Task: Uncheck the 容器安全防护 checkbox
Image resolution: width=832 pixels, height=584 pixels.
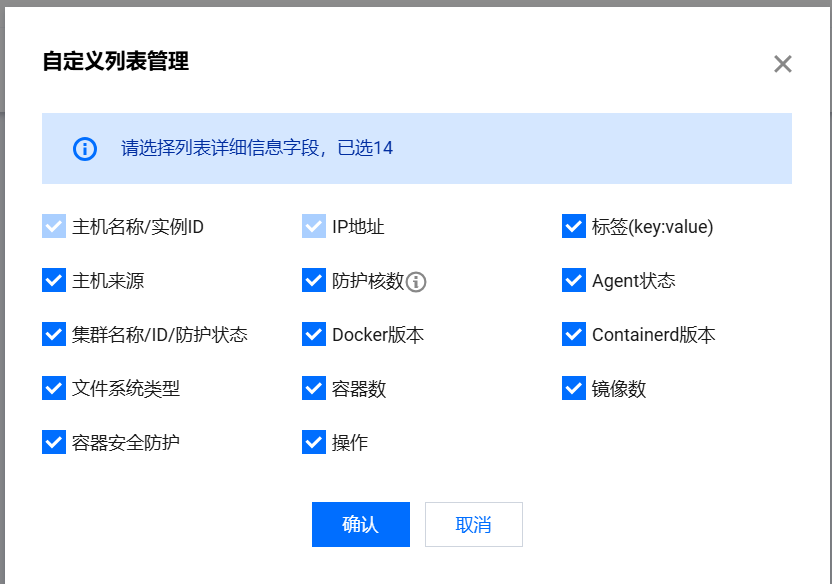Action: pos(54,442)
